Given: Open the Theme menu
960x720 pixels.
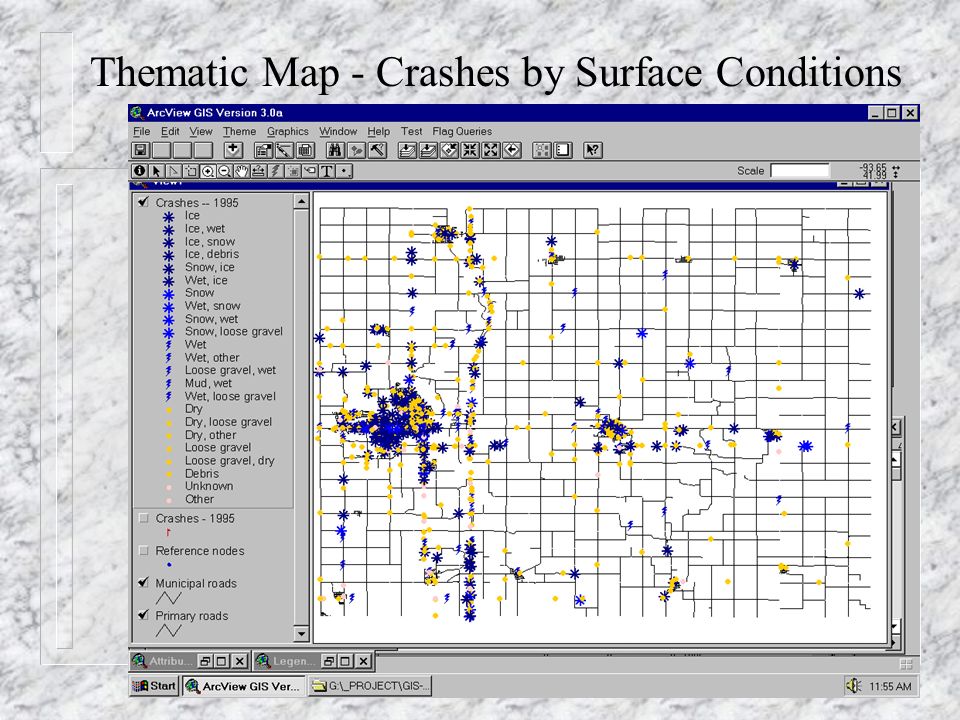Looking at the screenshot, I should (239, 131).
